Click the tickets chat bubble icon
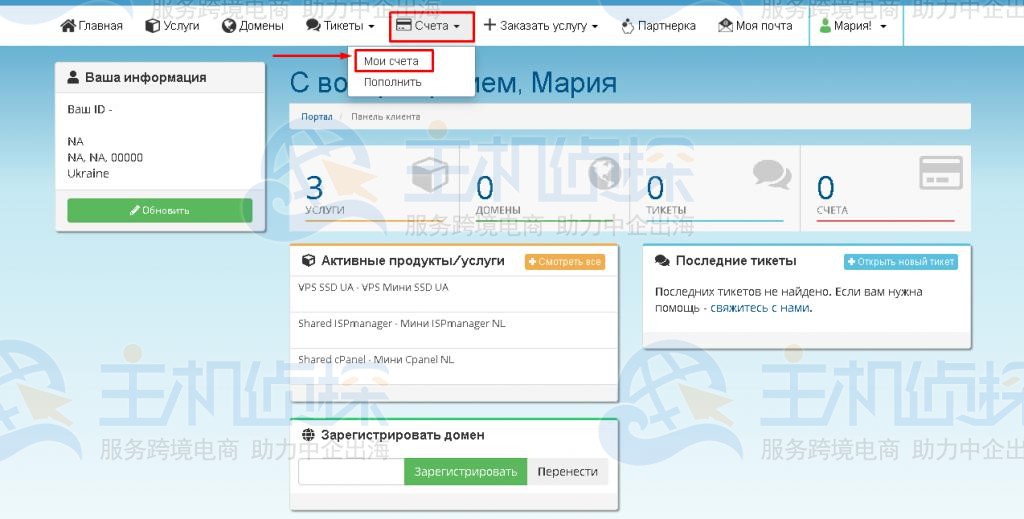 pyautogui.click(x=771, y=174)
